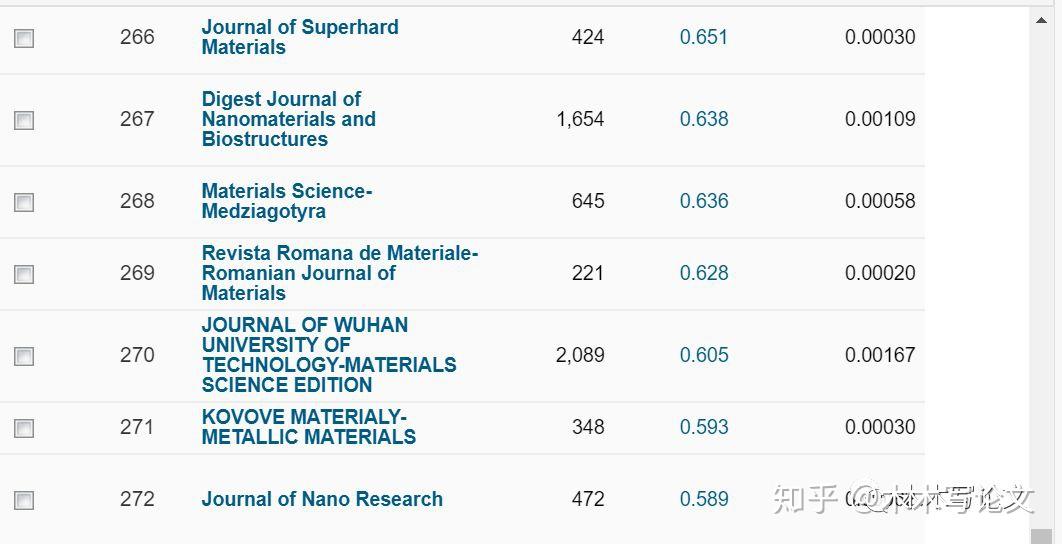Click impact factor 0.605 link

[704, 355]
